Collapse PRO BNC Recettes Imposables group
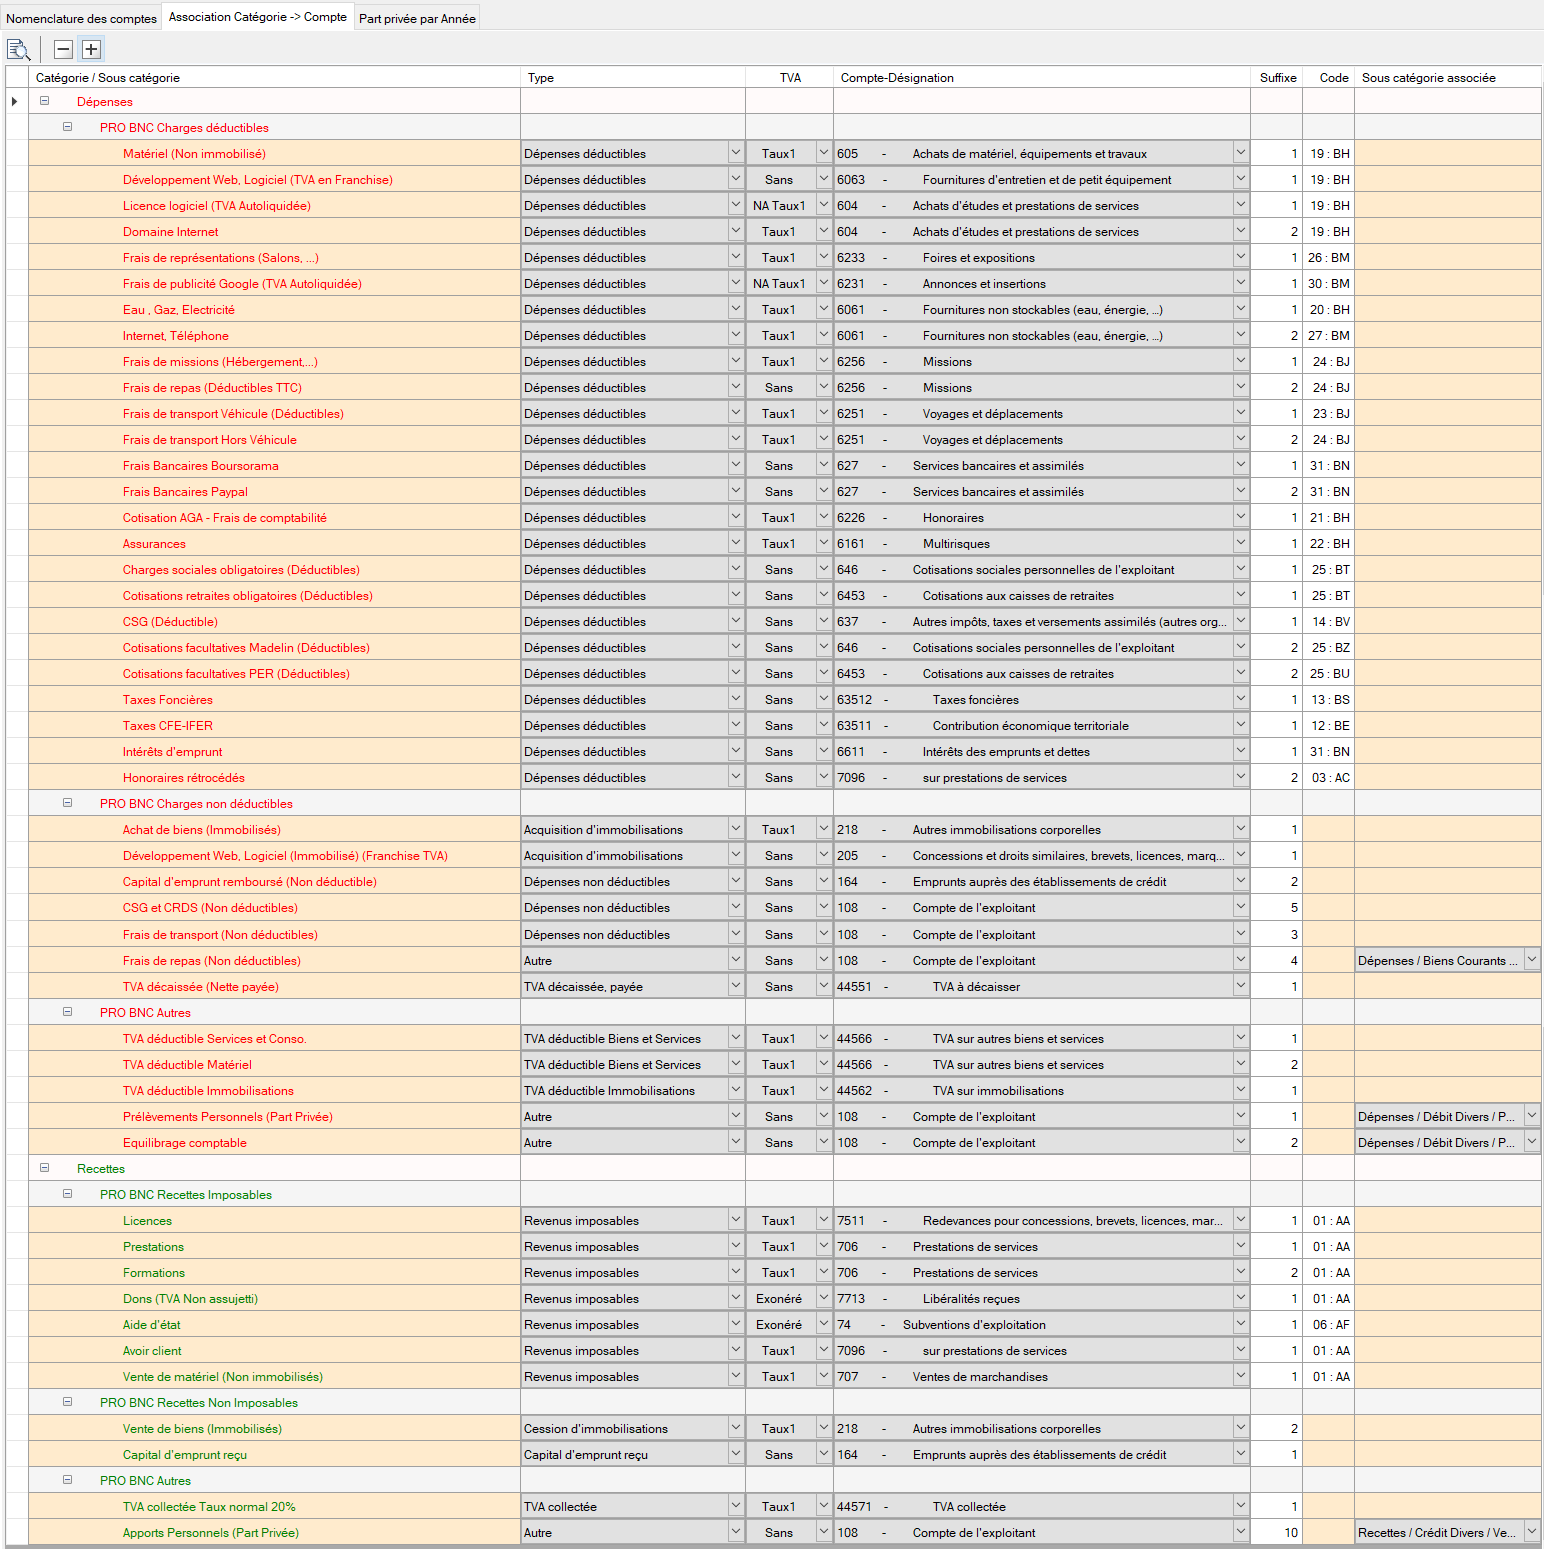Image resolution: width=1545 pixels, height=1549 pixels. point(68,1194)
